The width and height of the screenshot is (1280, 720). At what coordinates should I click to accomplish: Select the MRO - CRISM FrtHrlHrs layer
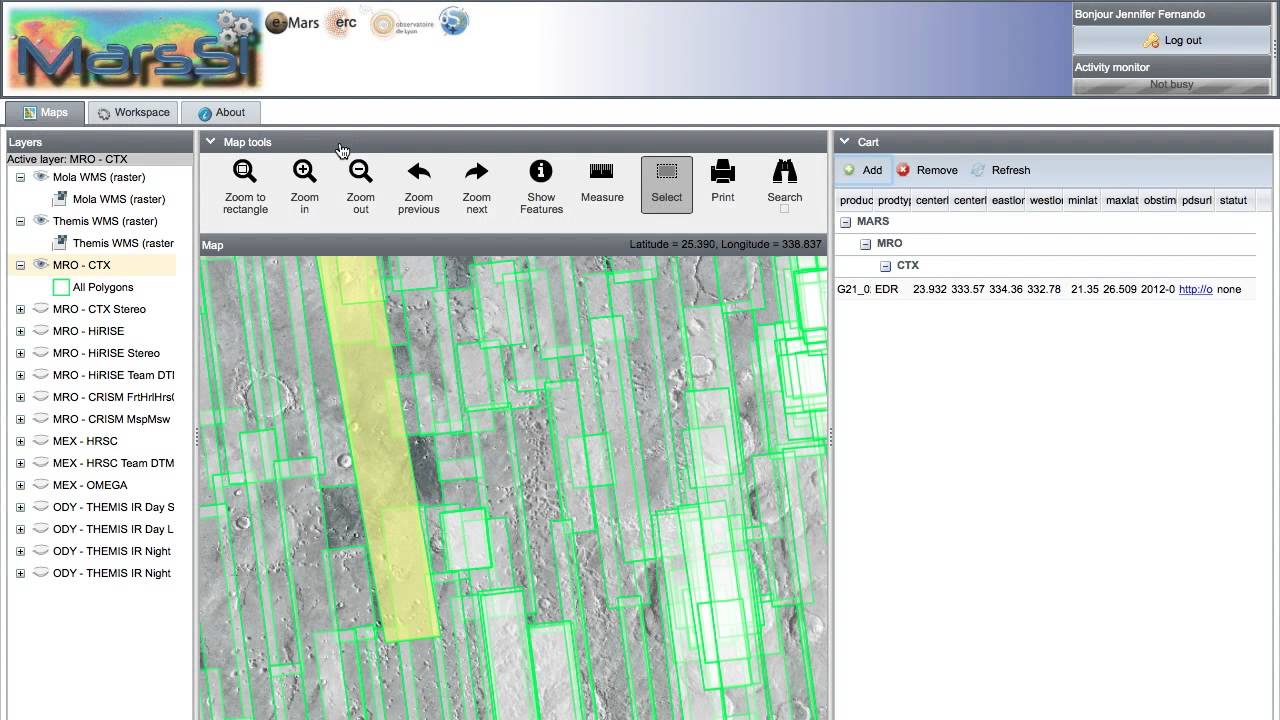[x=113, y=397]
